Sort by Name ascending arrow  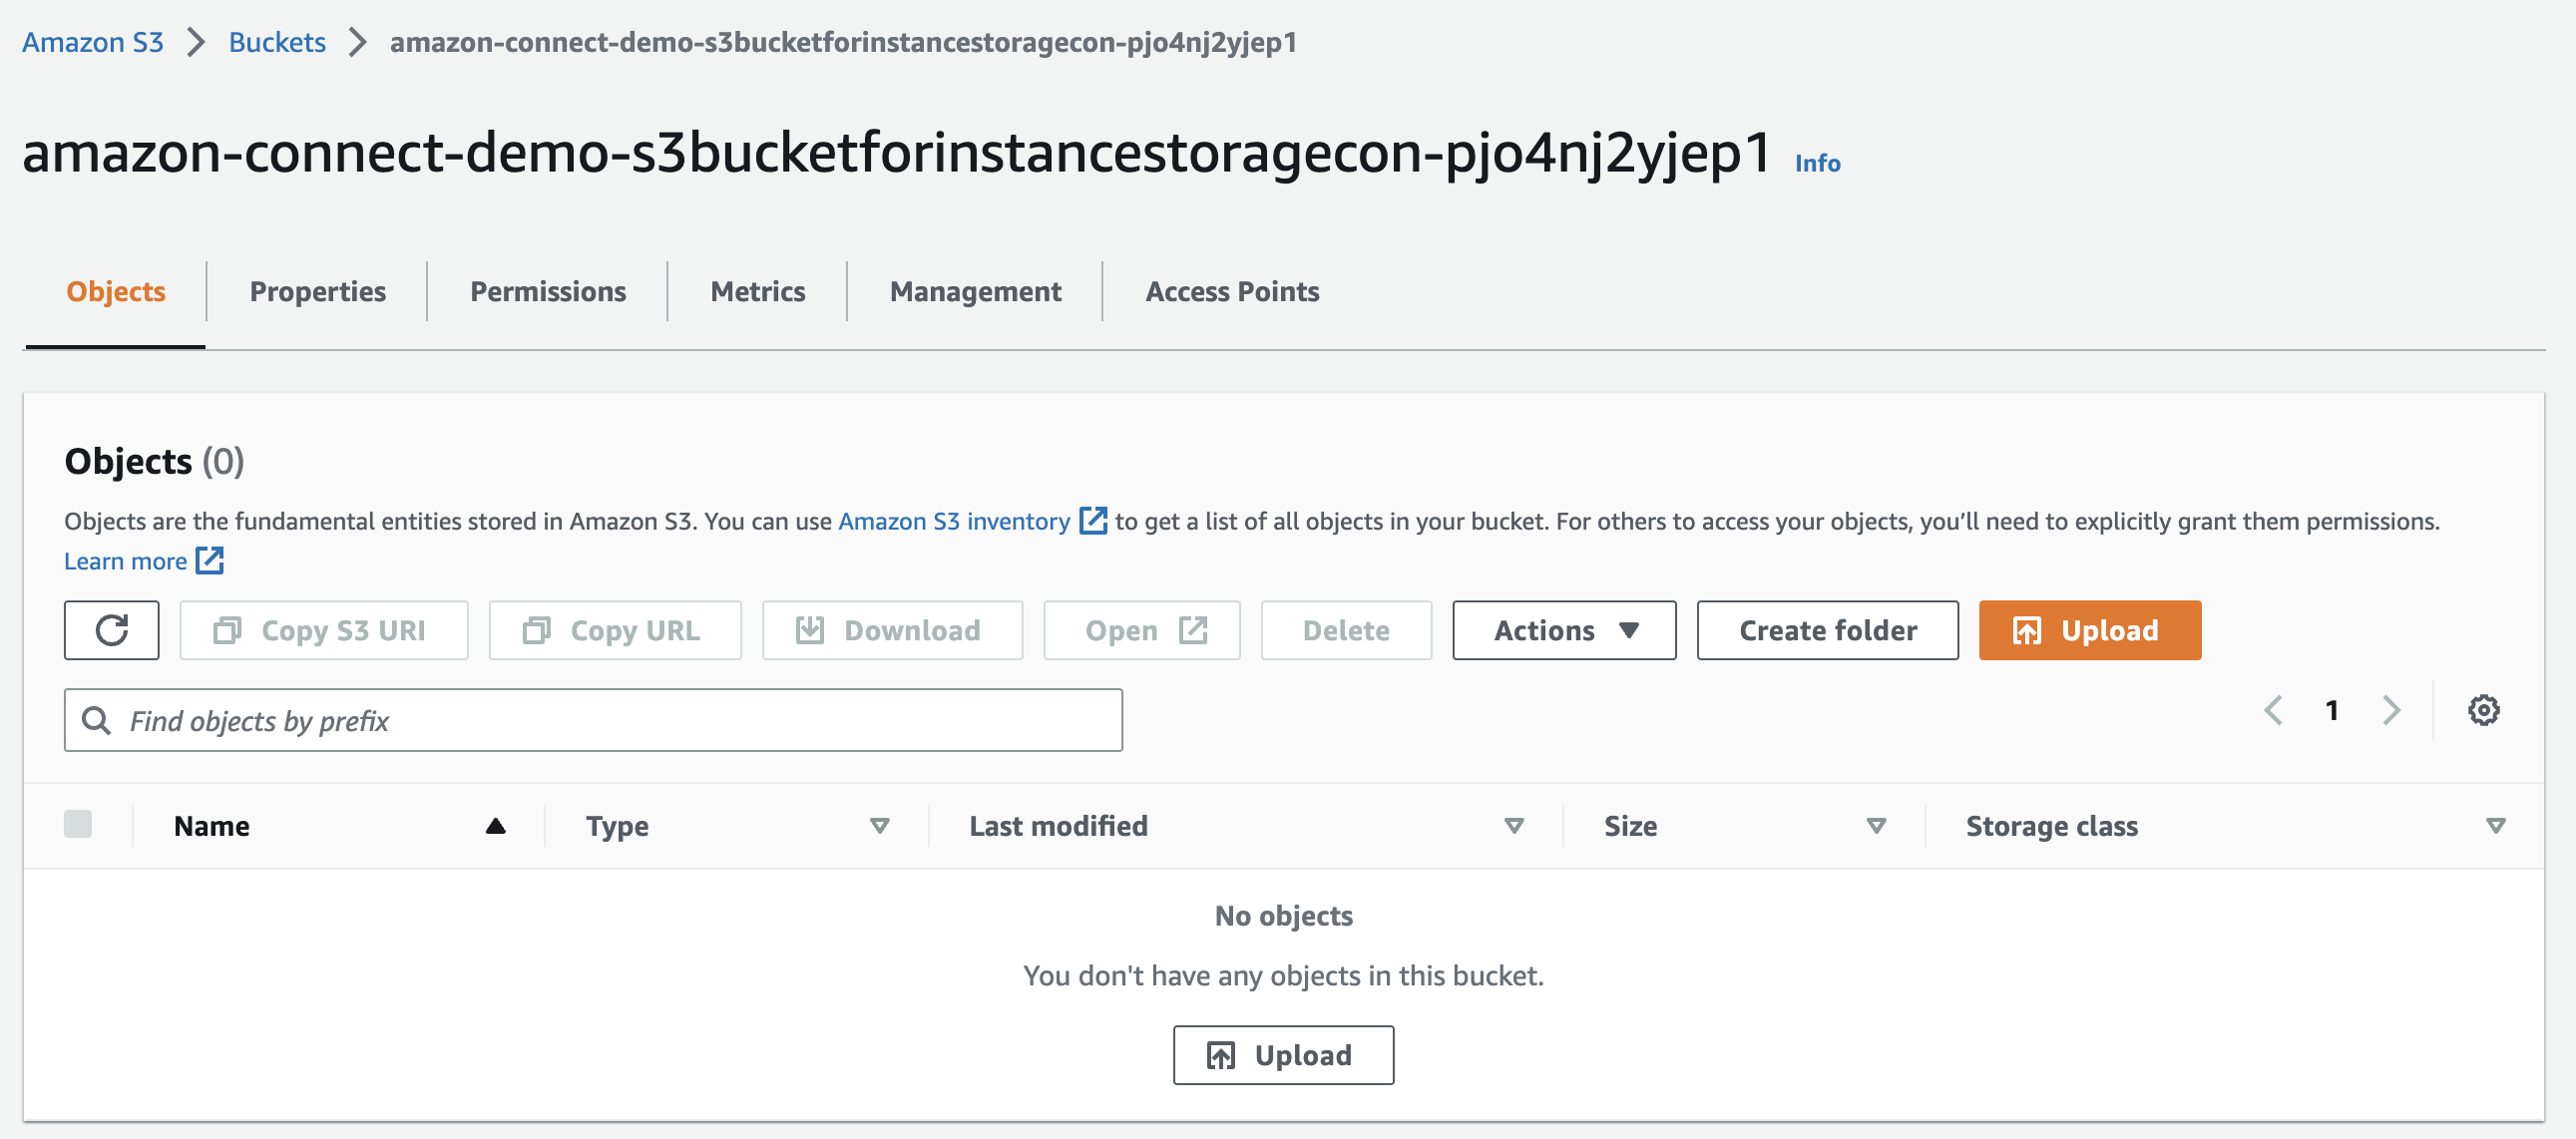click(495, 826)
